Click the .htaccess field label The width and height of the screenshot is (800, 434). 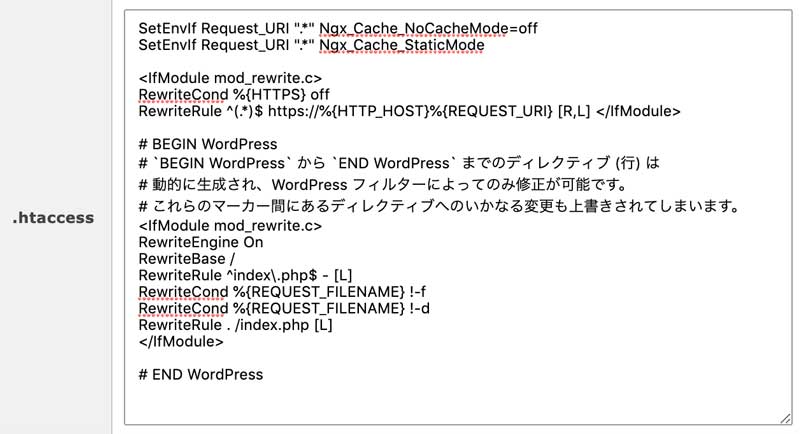[x=53, y=218]
